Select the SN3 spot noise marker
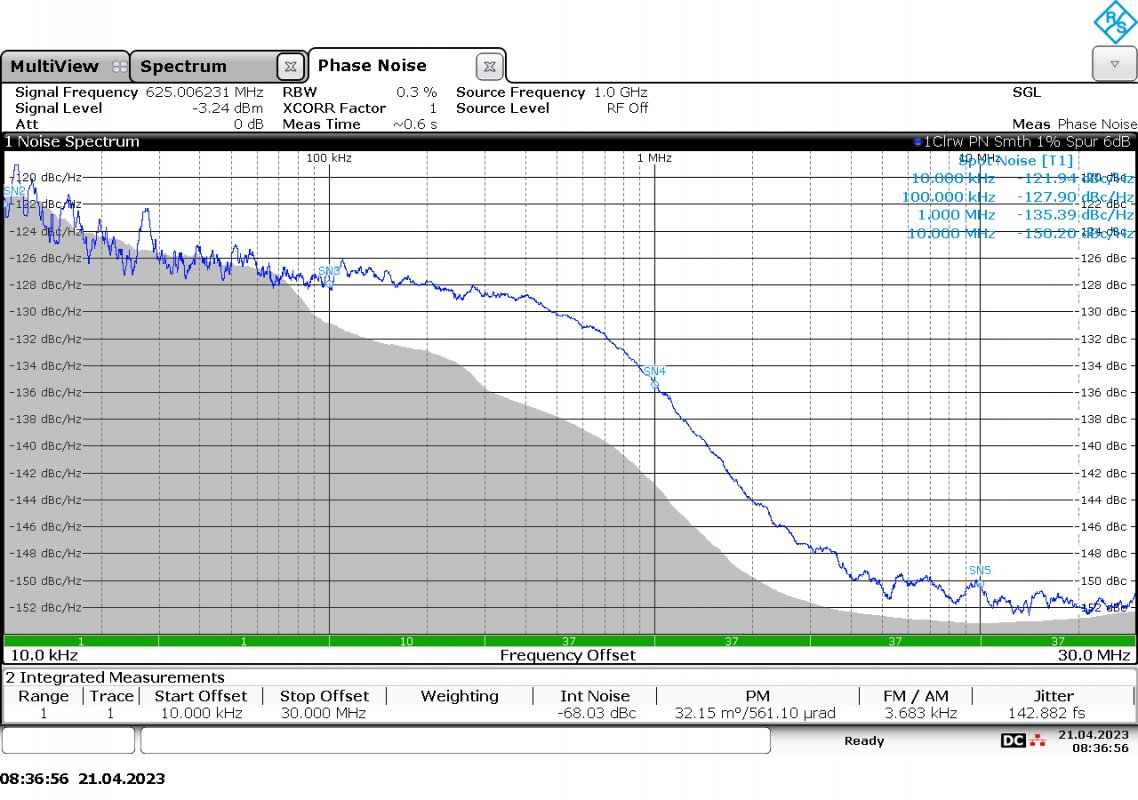Image resolution: width=1138 pixels, height=800 pixels. point(329,272)
